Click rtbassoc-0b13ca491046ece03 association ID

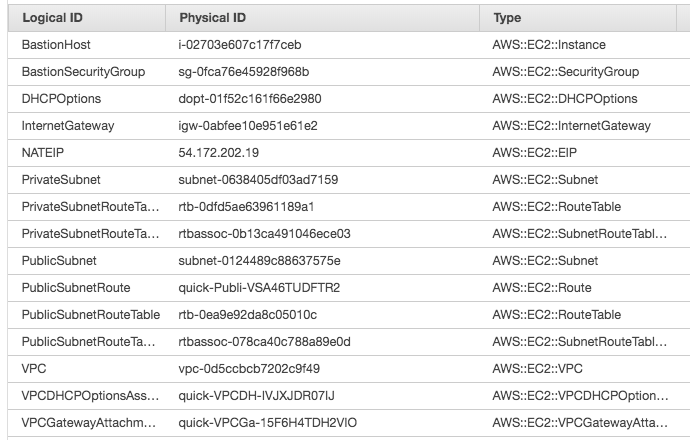264,234
